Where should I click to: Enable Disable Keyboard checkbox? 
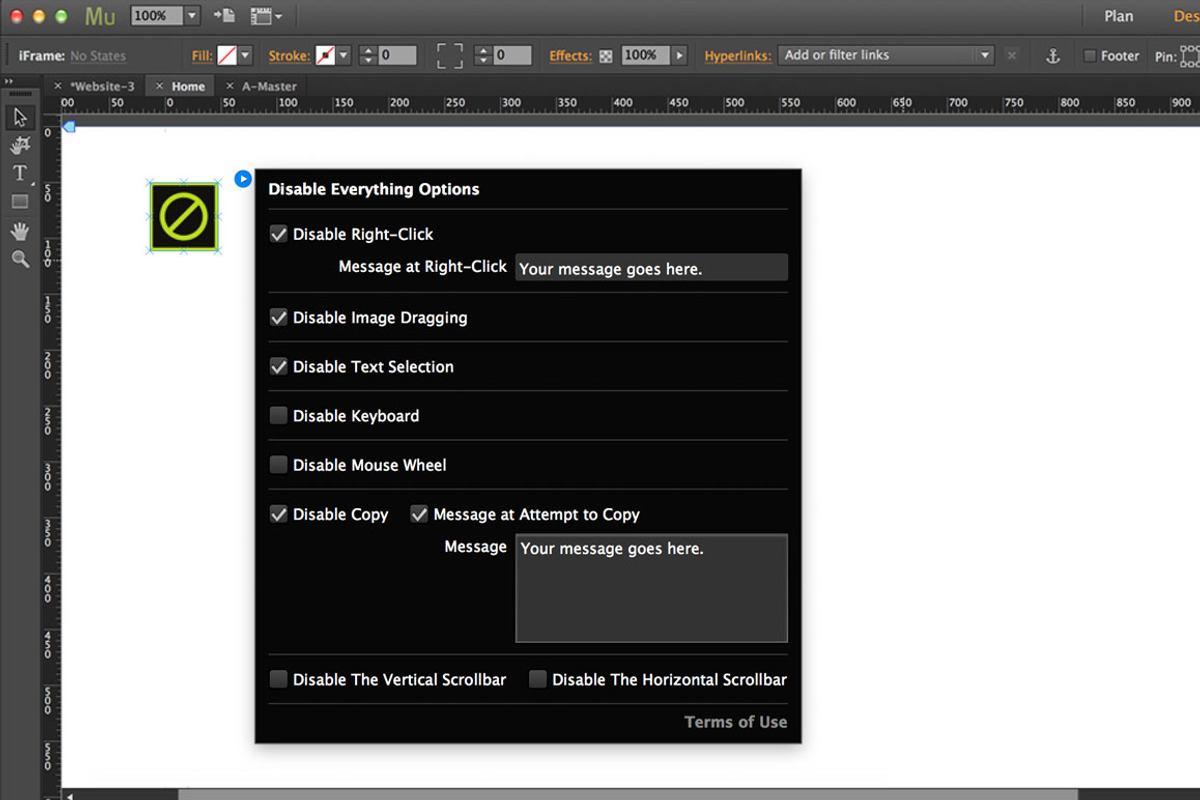point(279,415)
